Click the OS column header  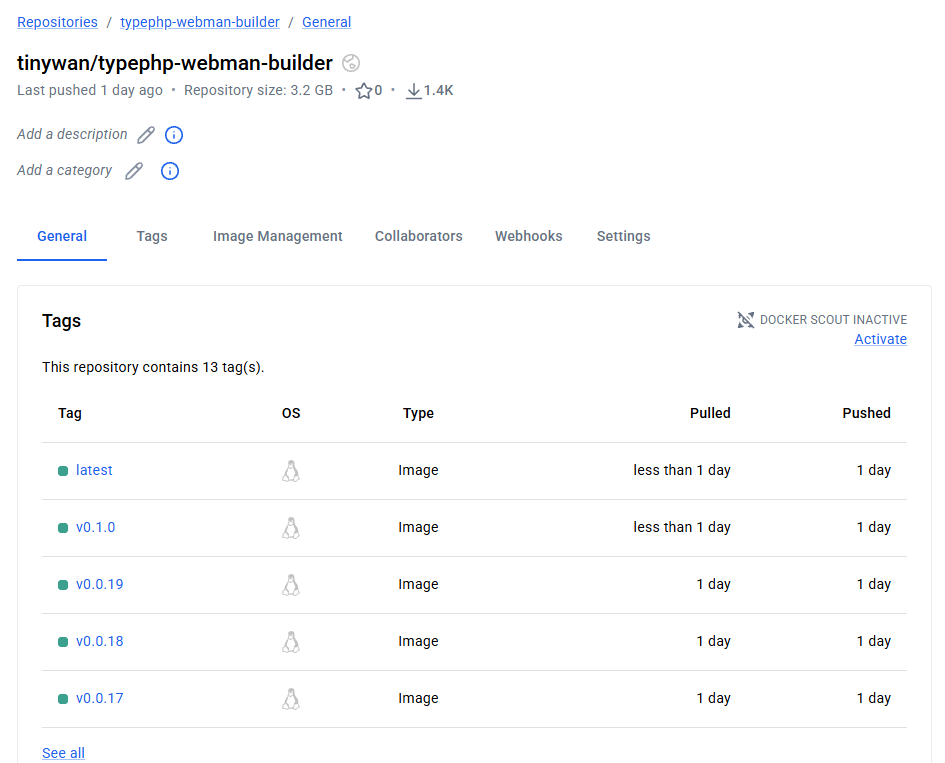click(291, 413)
